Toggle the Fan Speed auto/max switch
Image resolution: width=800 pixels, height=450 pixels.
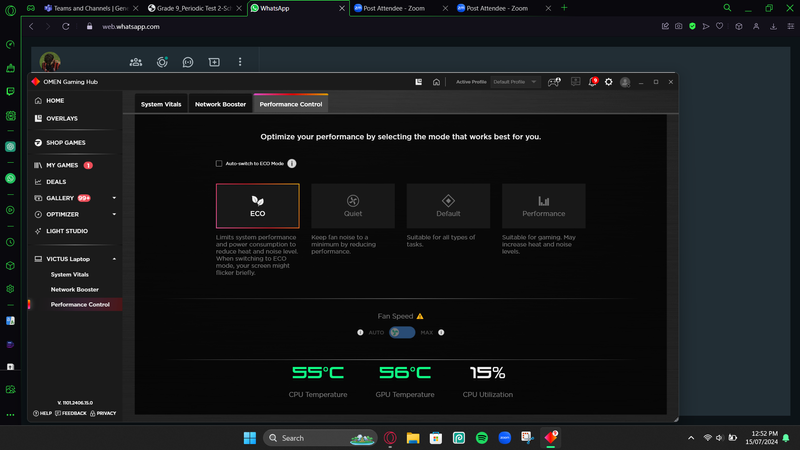click(x=402, y=332)
